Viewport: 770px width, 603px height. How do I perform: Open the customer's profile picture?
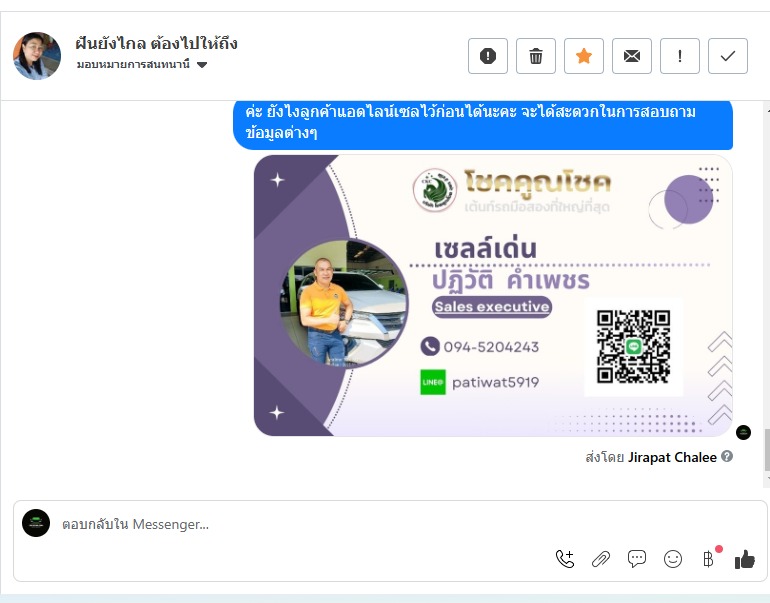click(37, 56)
